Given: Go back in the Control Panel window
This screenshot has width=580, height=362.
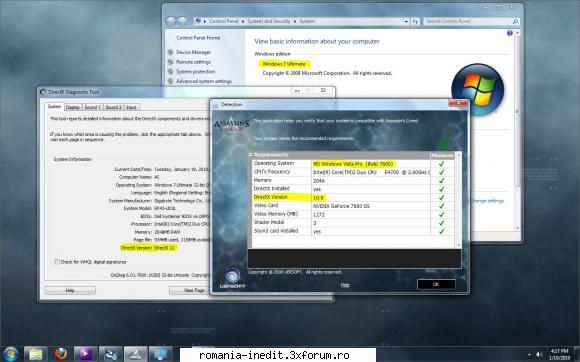Looking at the screenshot, I should [171, 21].
